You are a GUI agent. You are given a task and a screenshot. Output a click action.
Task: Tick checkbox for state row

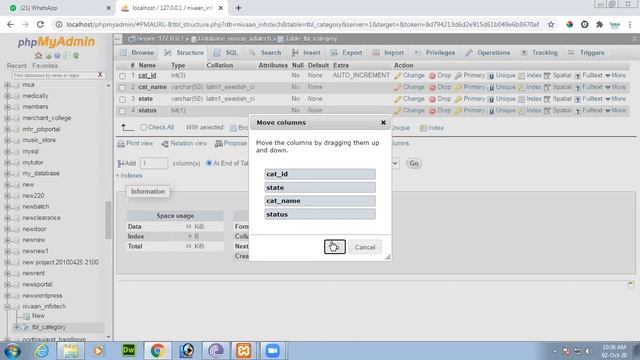122,99
